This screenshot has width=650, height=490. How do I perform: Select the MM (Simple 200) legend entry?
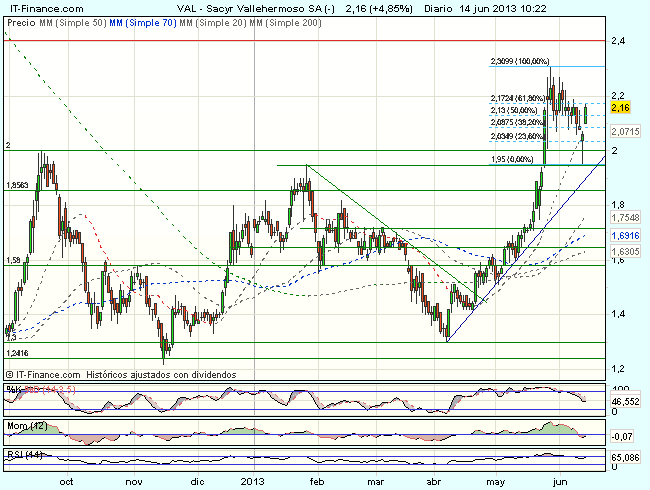[x=292, y=21]
